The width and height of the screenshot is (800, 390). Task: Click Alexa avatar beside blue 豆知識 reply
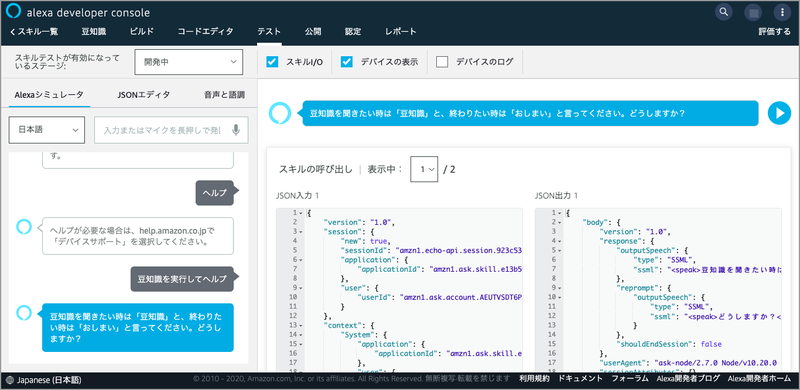(x=24, y=312)
